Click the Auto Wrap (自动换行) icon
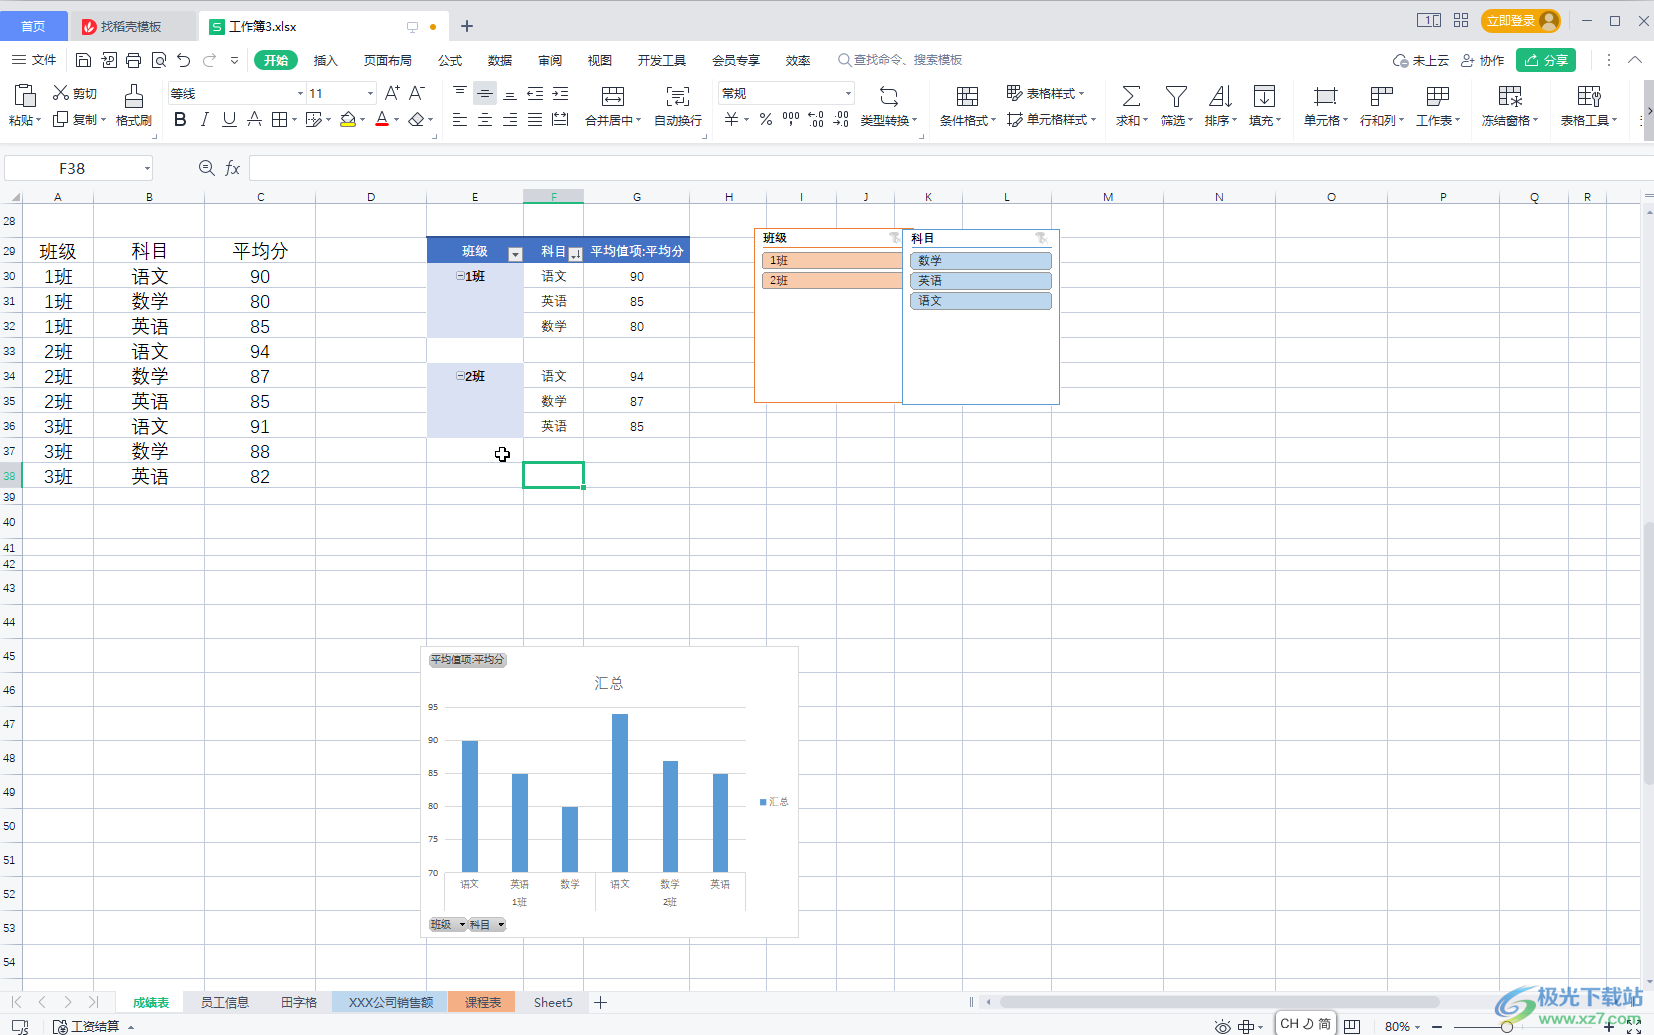The height and width of the screenshot is (1035, 1654). click(678, 96)
